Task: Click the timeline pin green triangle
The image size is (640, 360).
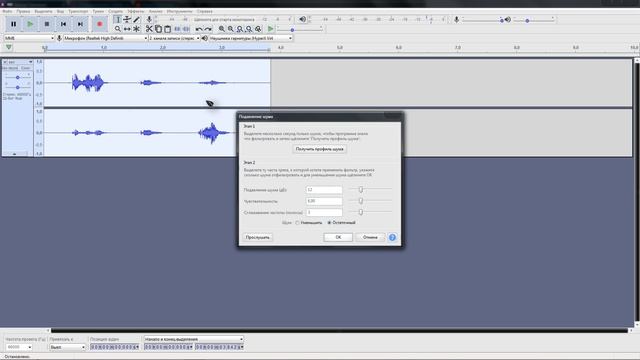Action: [x=9, y=48]
